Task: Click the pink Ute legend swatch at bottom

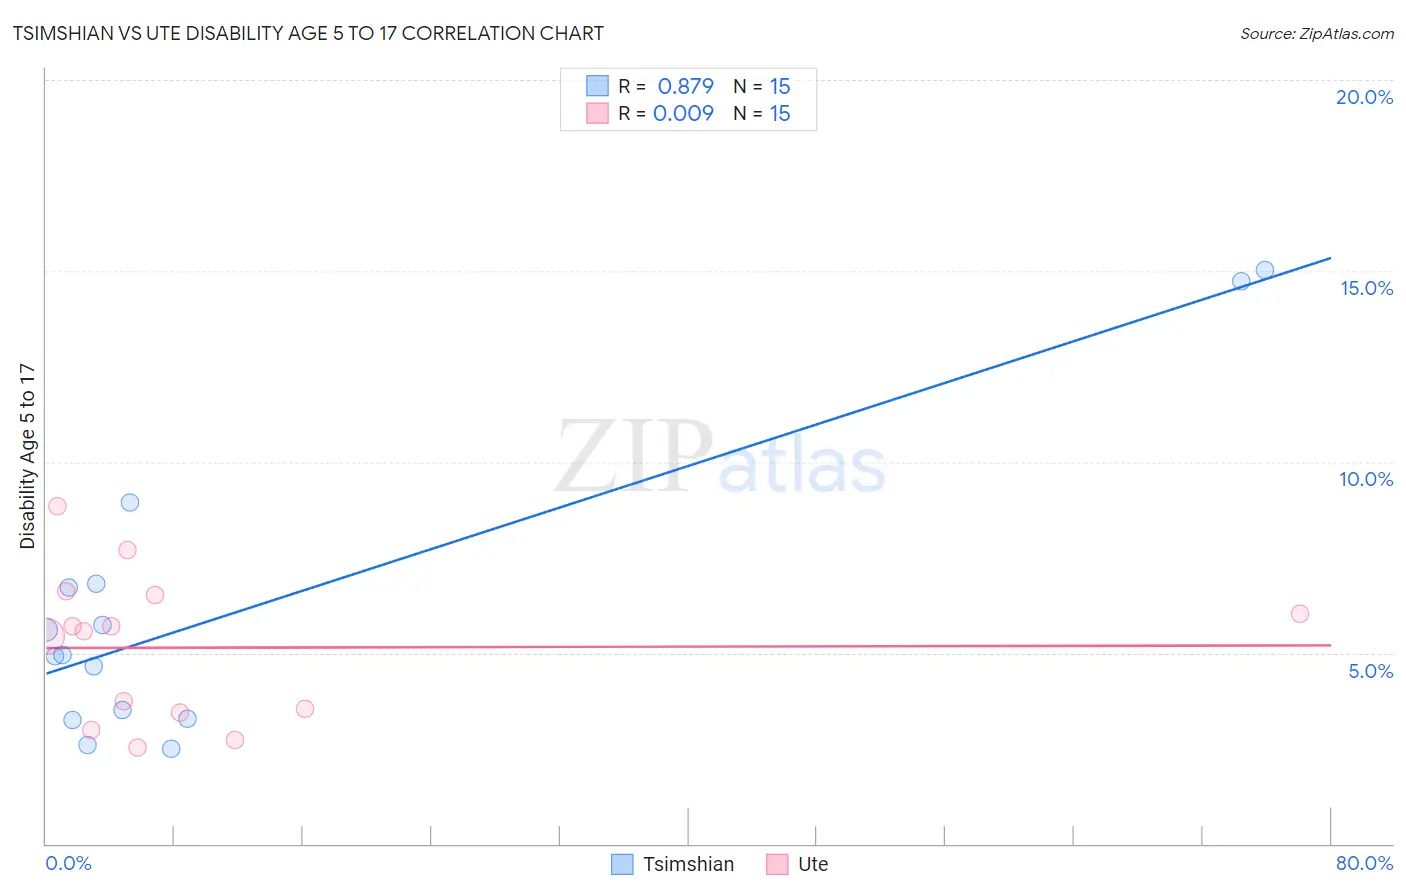Action: (777, 864)
